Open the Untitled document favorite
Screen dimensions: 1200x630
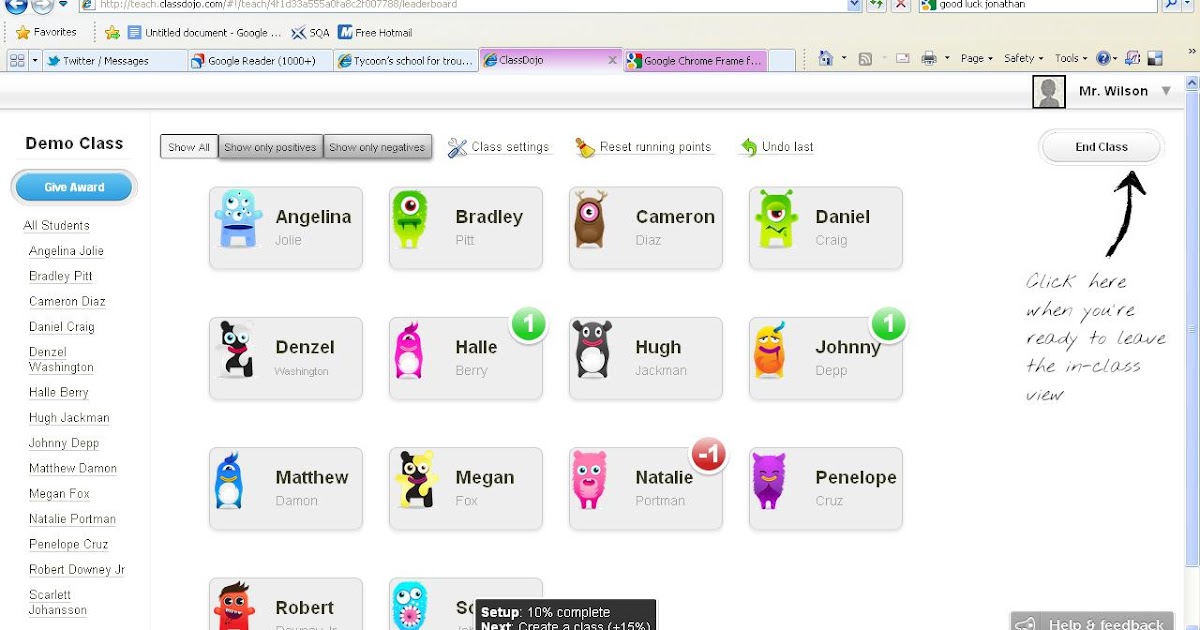pyautogui.click(x=203, y=32)
